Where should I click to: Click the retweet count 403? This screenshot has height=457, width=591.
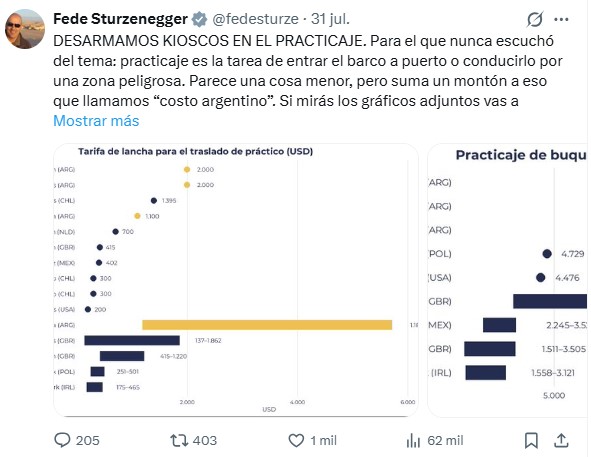(205, 440)
